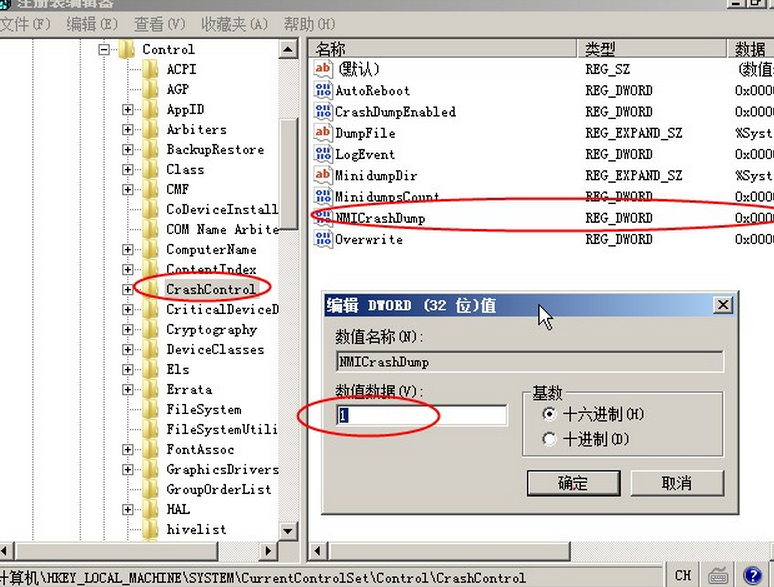Click the folder icon for BackupRestore

[151, 149]
